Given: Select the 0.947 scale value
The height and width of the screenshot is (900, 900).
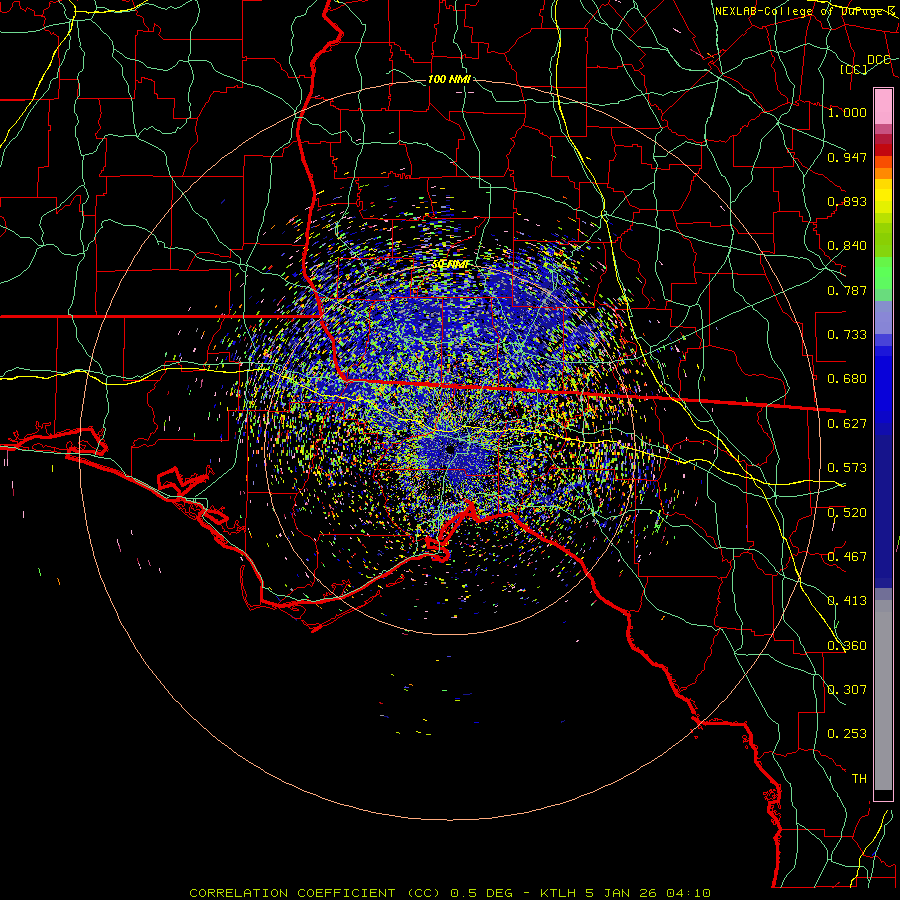Looking at the screenshot, I should (x=847, y=157).
